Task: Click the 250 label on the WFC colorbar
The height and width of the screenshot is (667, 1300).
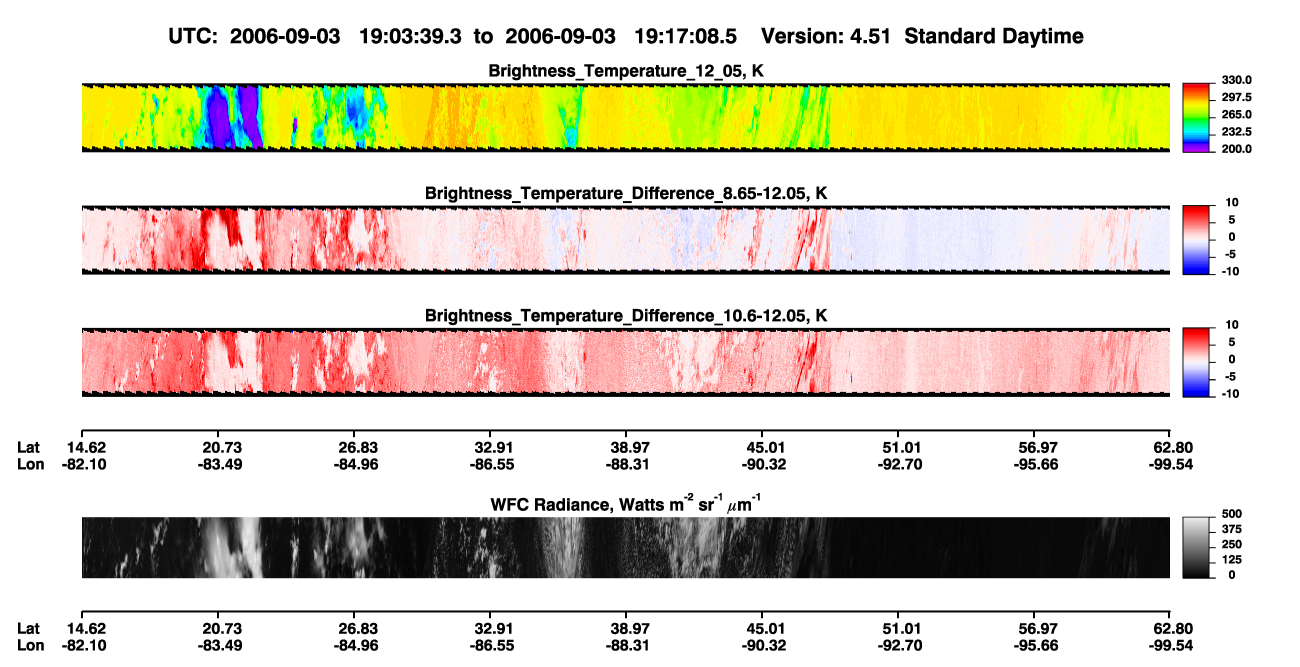Action: [1232, 545]
